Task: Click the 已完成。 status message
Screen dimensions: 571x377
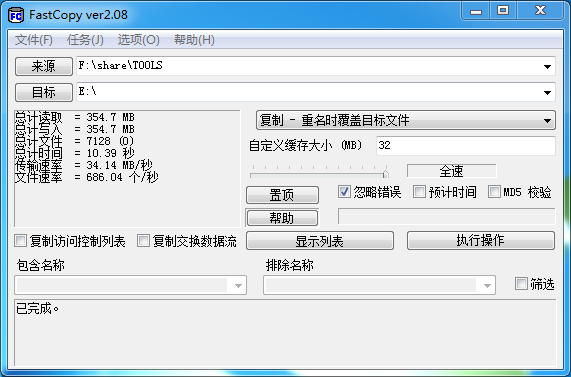Action: click(x=38, y=309)
